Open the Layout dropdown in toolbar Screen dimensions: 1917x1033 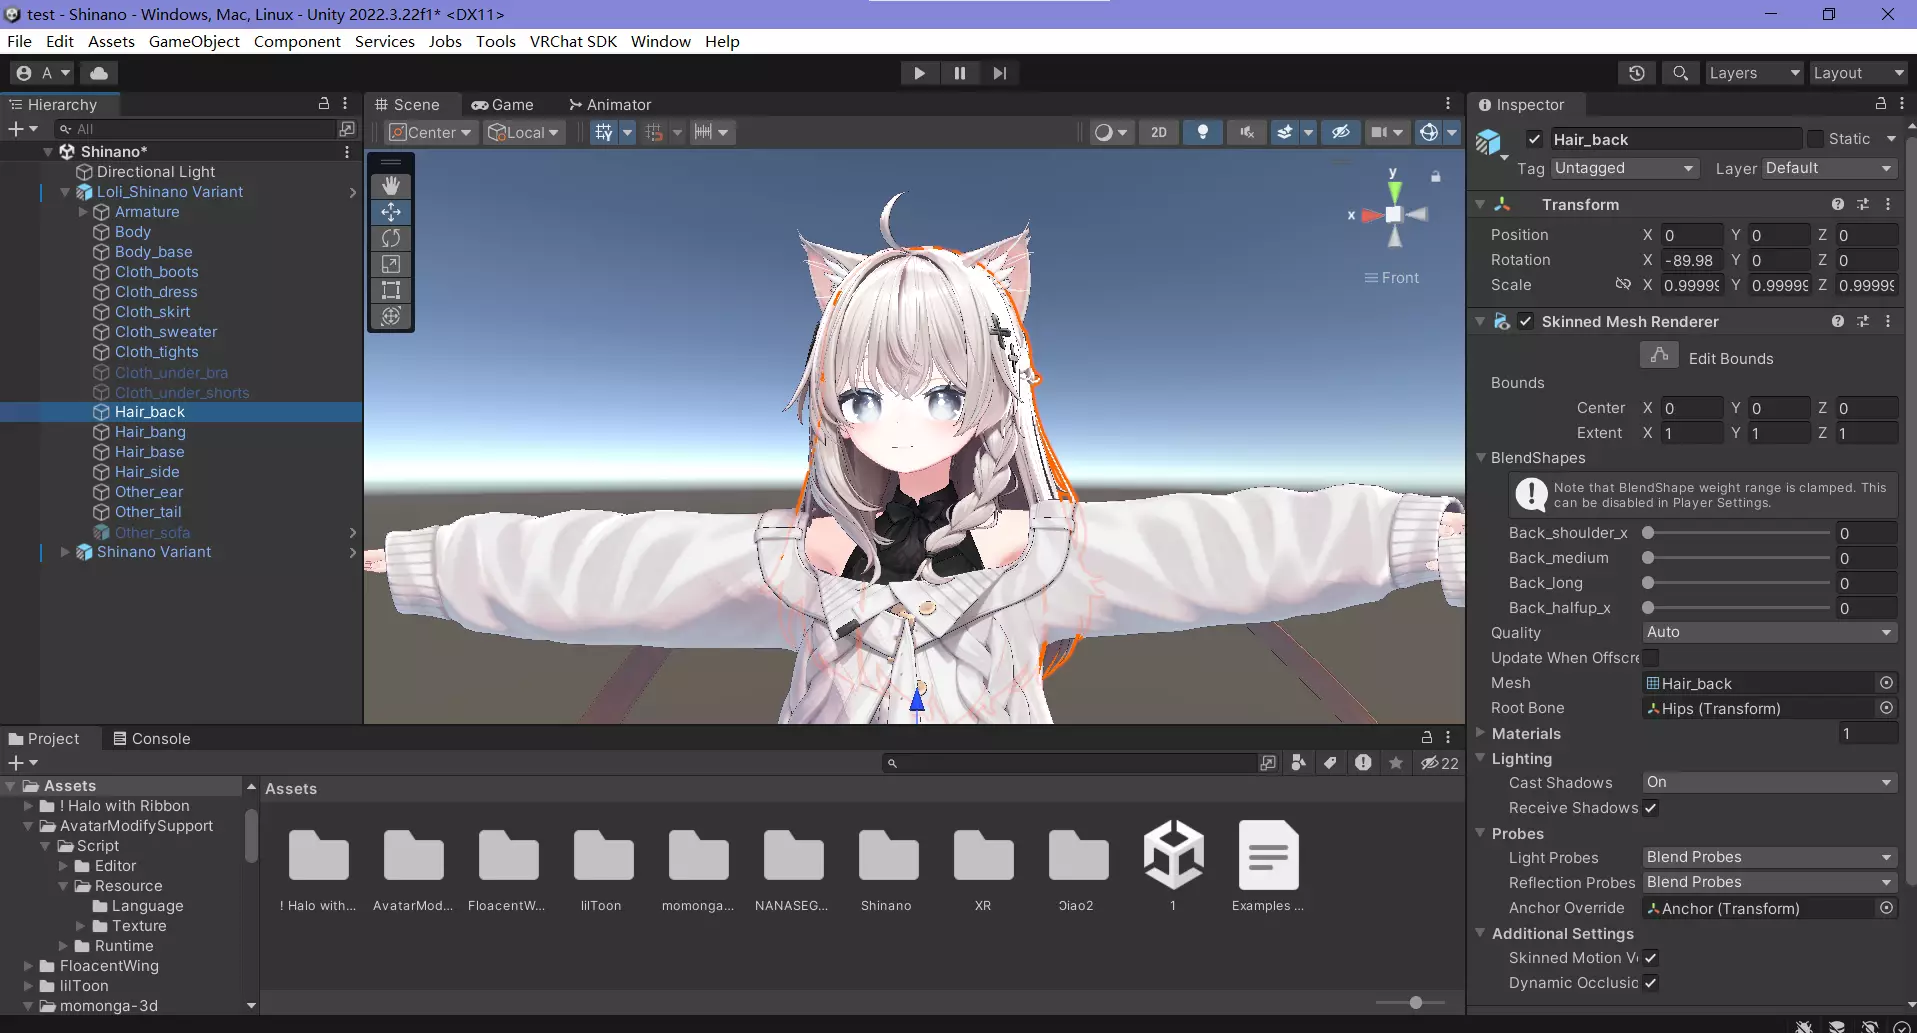tap(1859, 73)
